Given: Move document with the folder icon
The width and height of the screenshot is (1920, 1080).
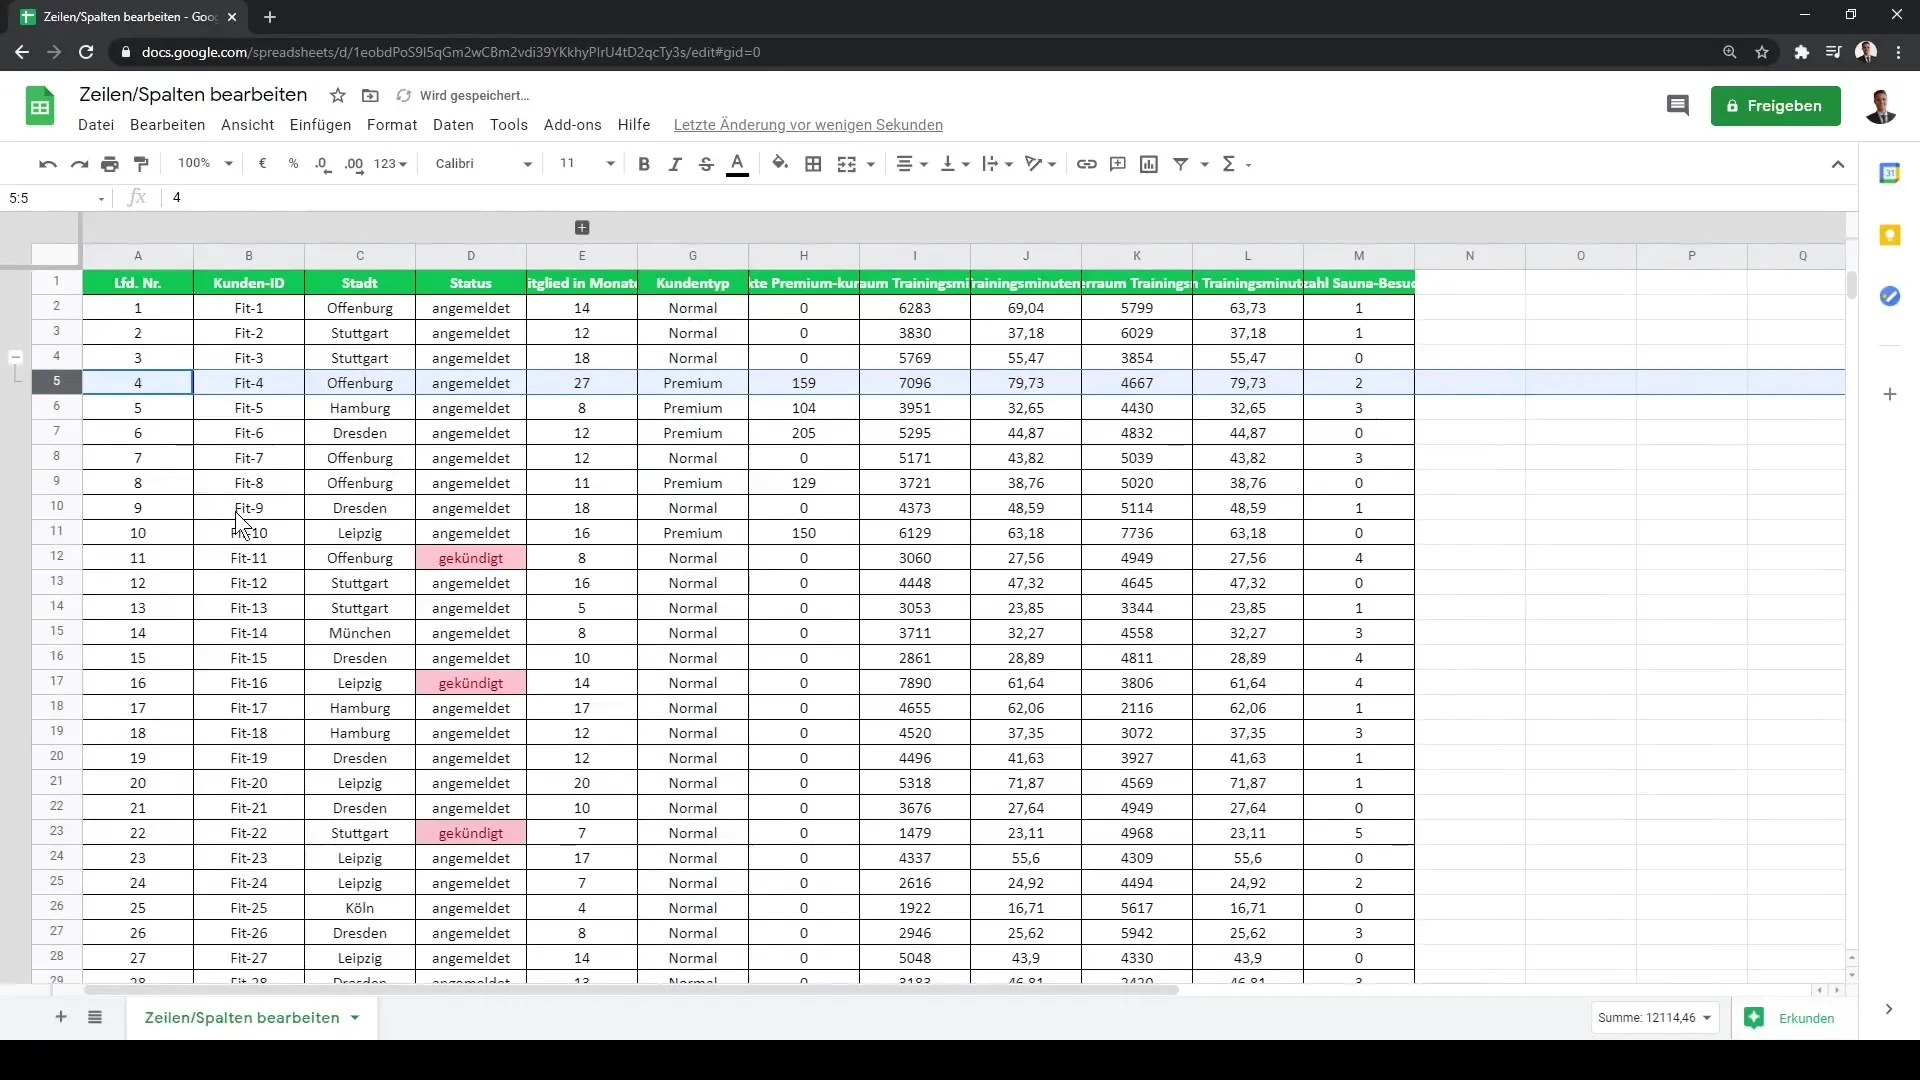Looking at the screenshot, I should coord(370,96).
